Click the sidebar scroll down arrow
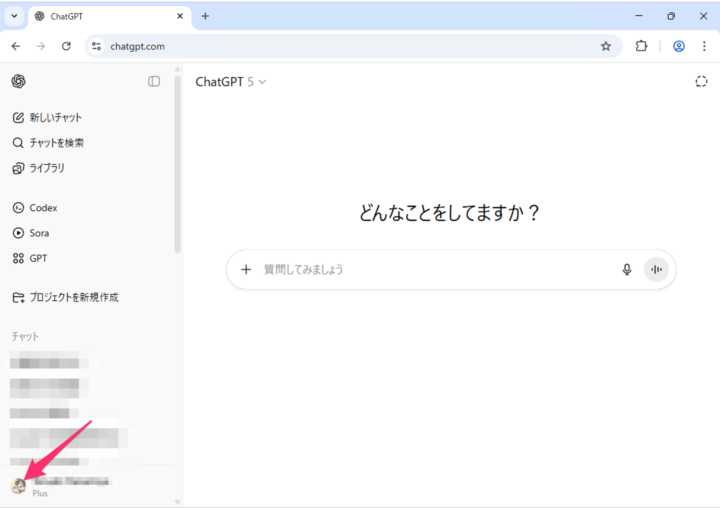This screenshot has height=508, width=720. [177, 502]
